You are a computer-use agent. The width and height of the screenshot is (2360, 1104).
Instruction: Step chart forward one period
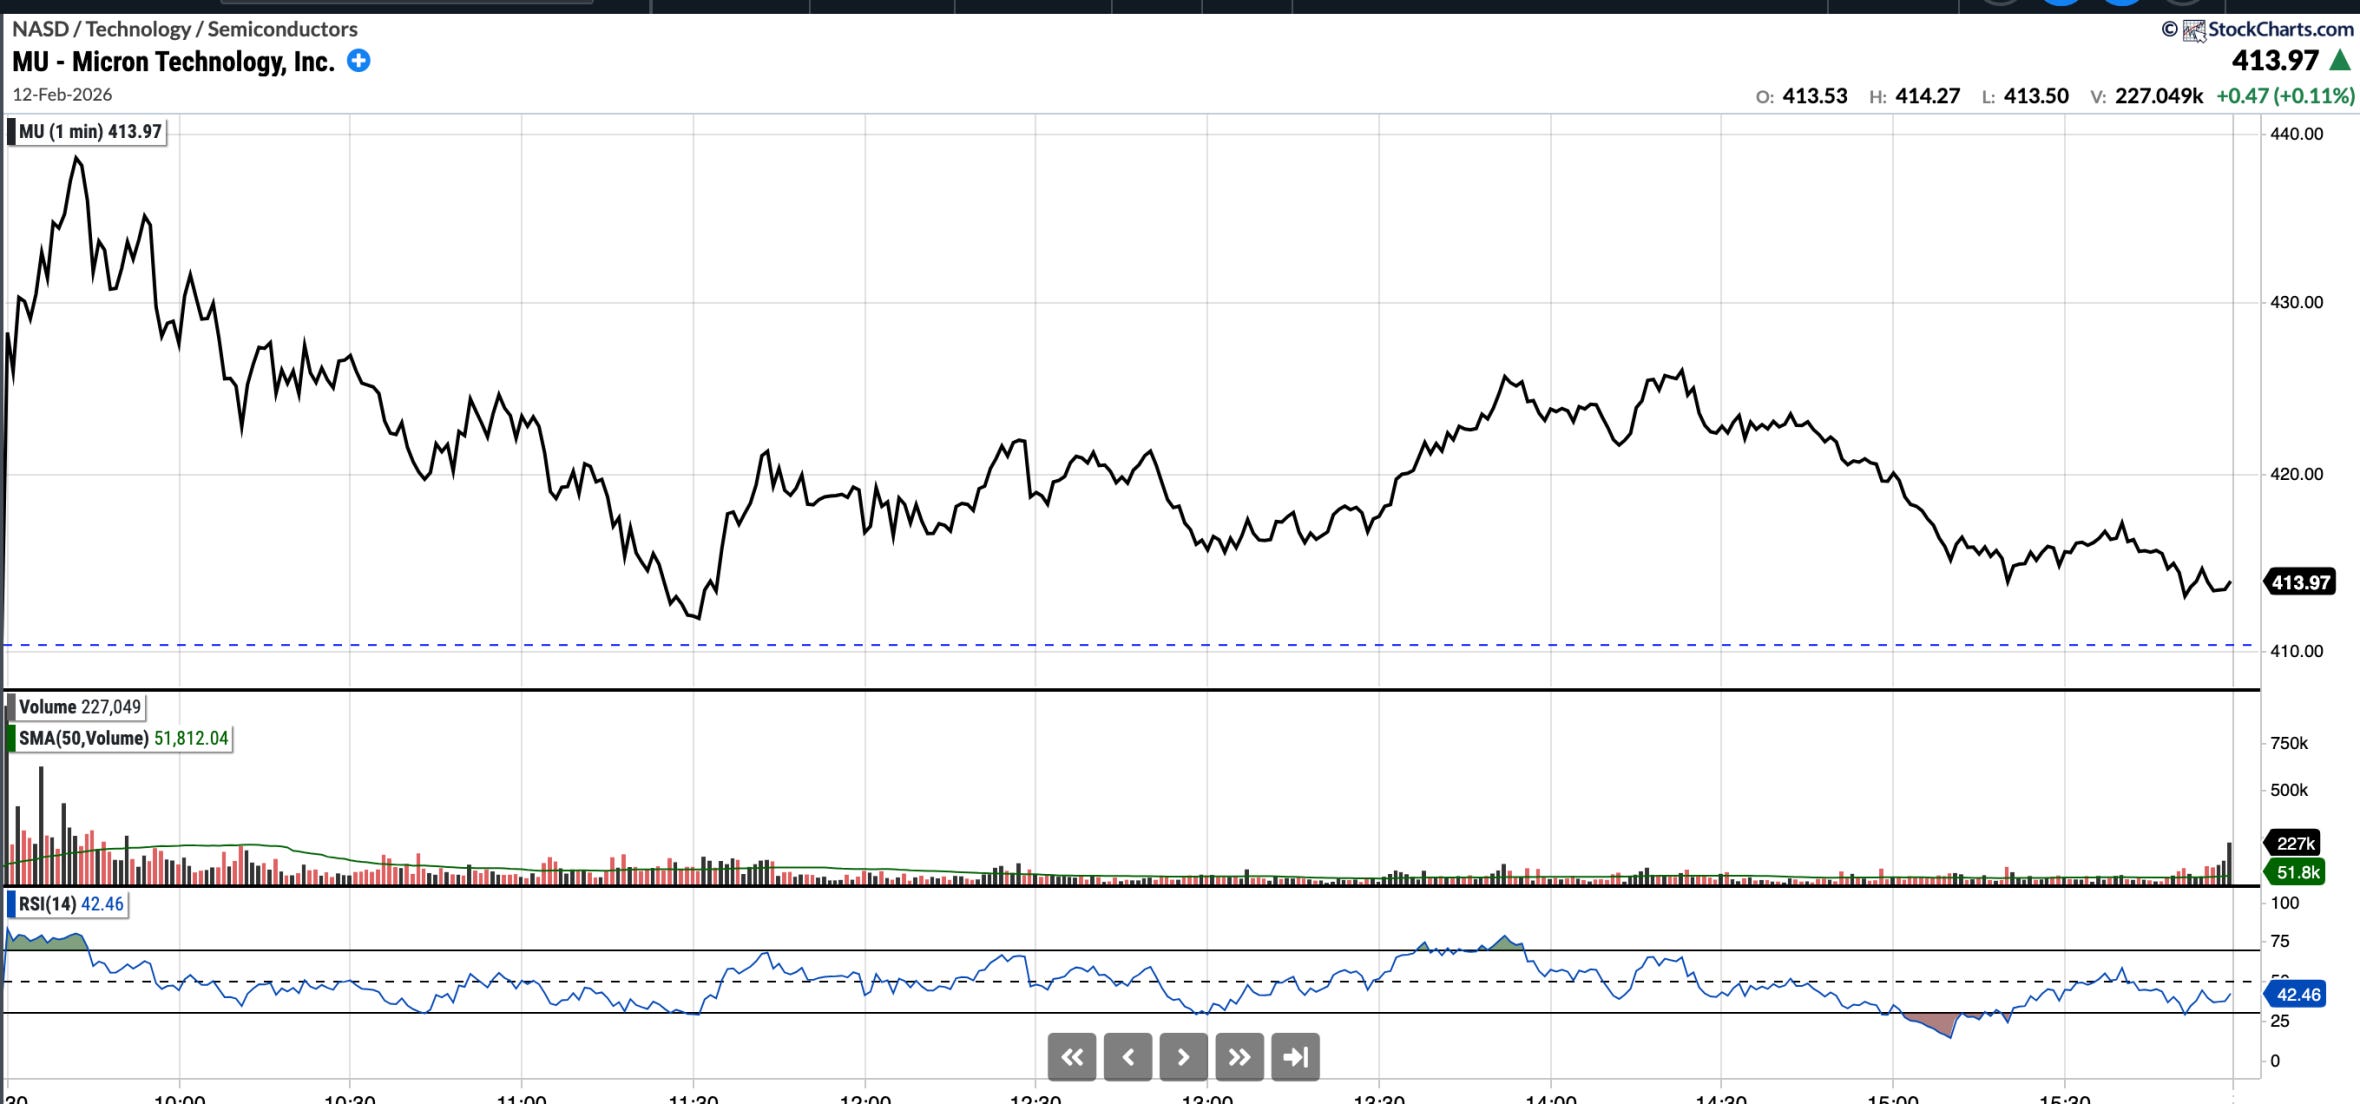[1183, 1057]
